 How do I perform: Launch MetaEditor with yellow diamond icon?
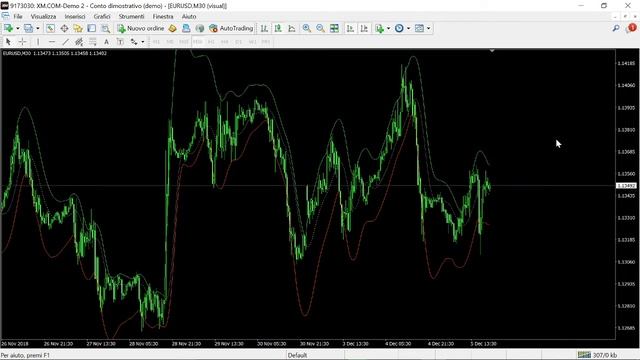pyautogui.click(x=172, y=28)
